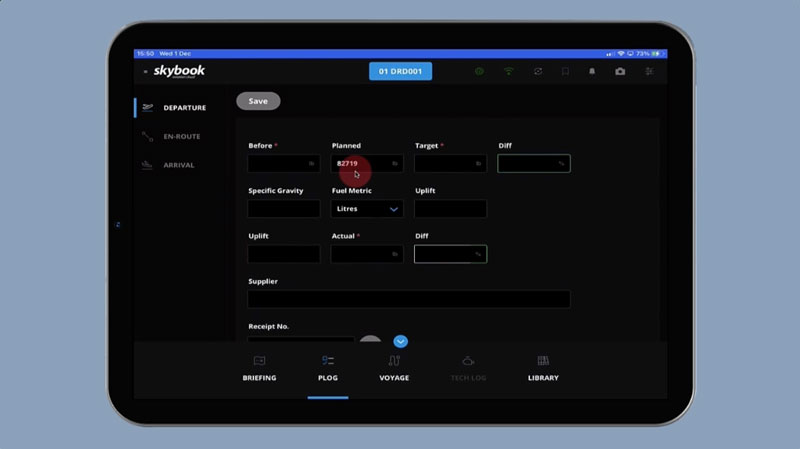Tap the green Wi-Fi connectivity icon
800x449 pixels.
508,72
